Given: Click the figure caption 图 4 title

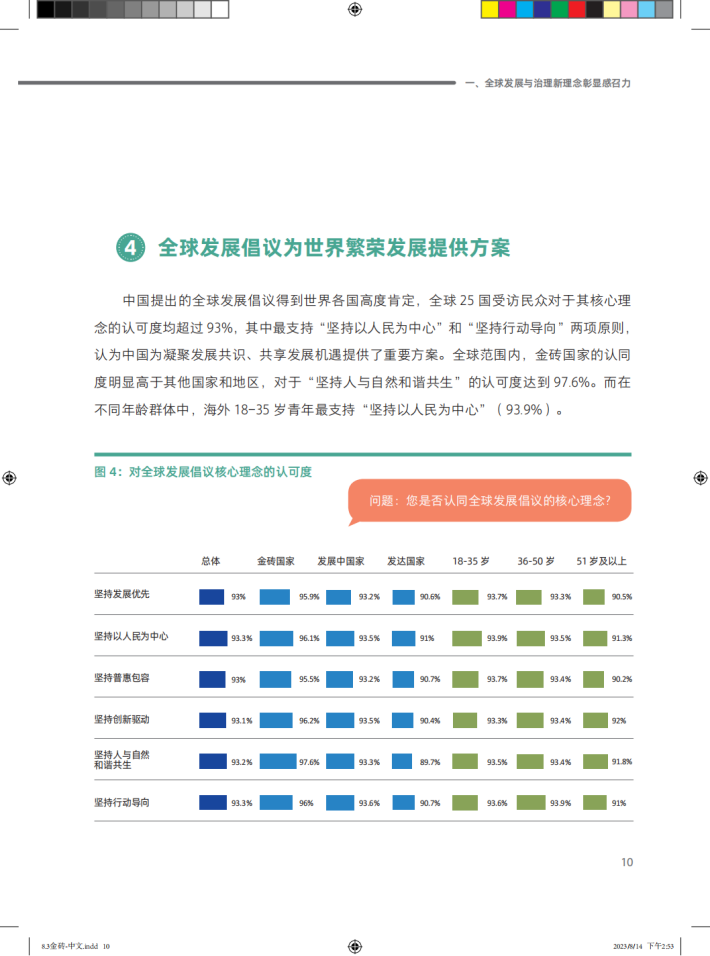Looking at the screenshot, I should tap(203, 472).
